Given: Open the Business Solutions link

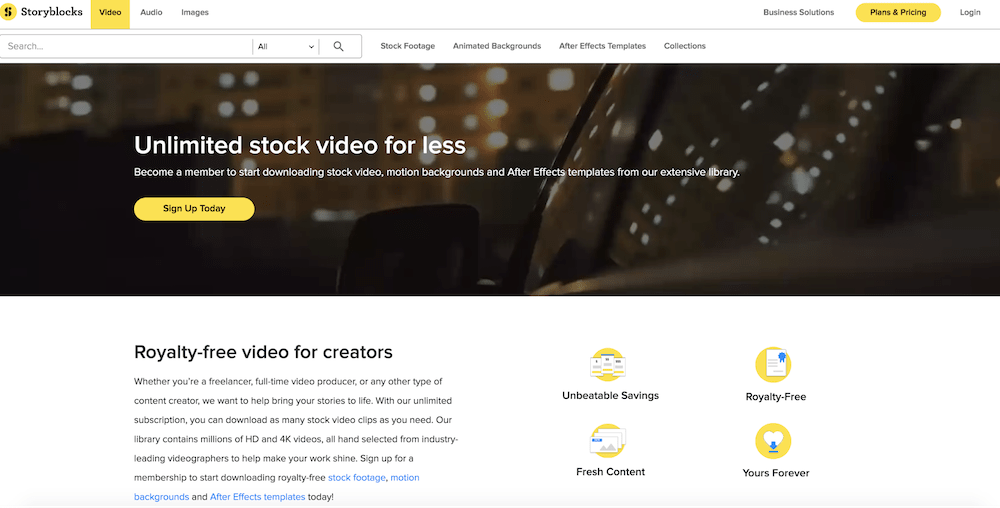Looking at the screenshot, I should point(798,13).
